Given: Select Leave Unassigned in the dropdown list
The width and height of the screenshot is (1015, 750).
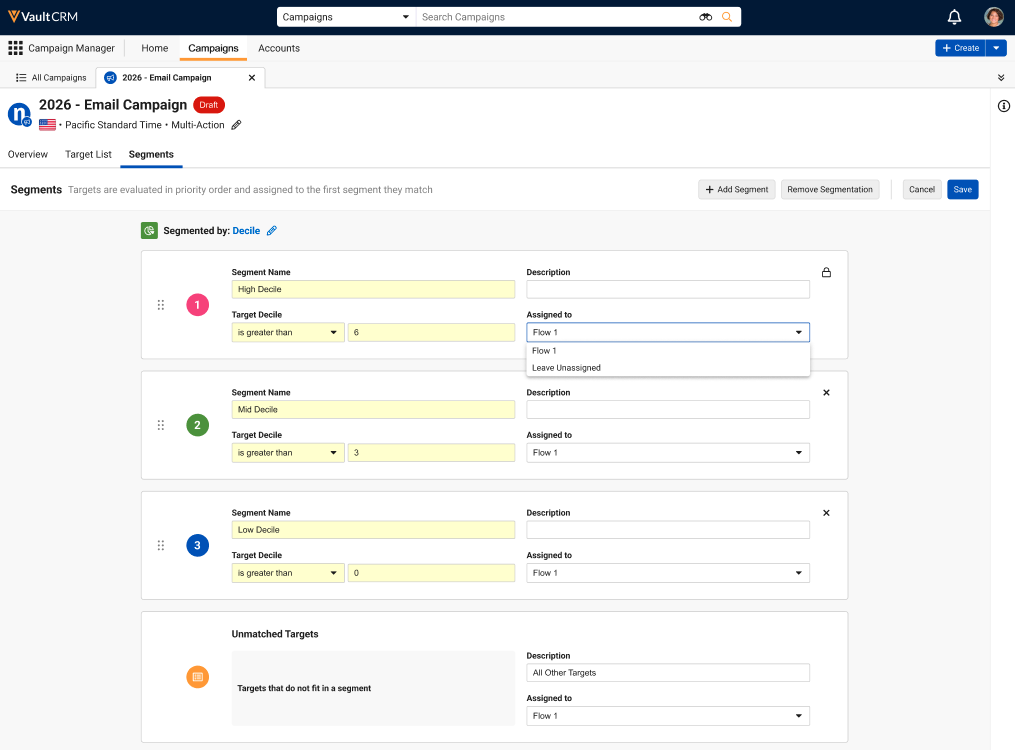Looking at the screenshot, I should pyautogui.click(x=566, y=368).
